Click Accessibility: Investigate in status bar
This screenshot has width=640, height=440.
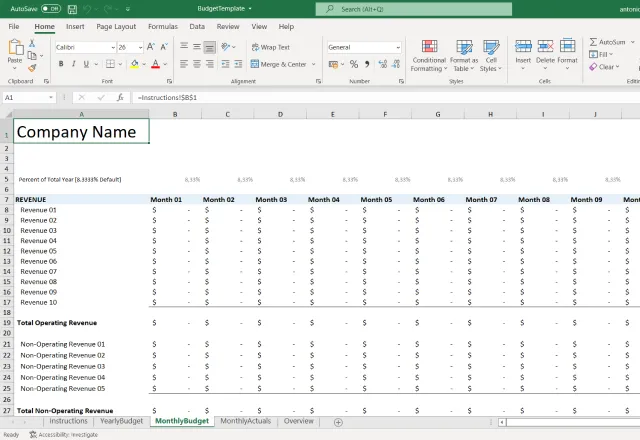click(64, 435)
